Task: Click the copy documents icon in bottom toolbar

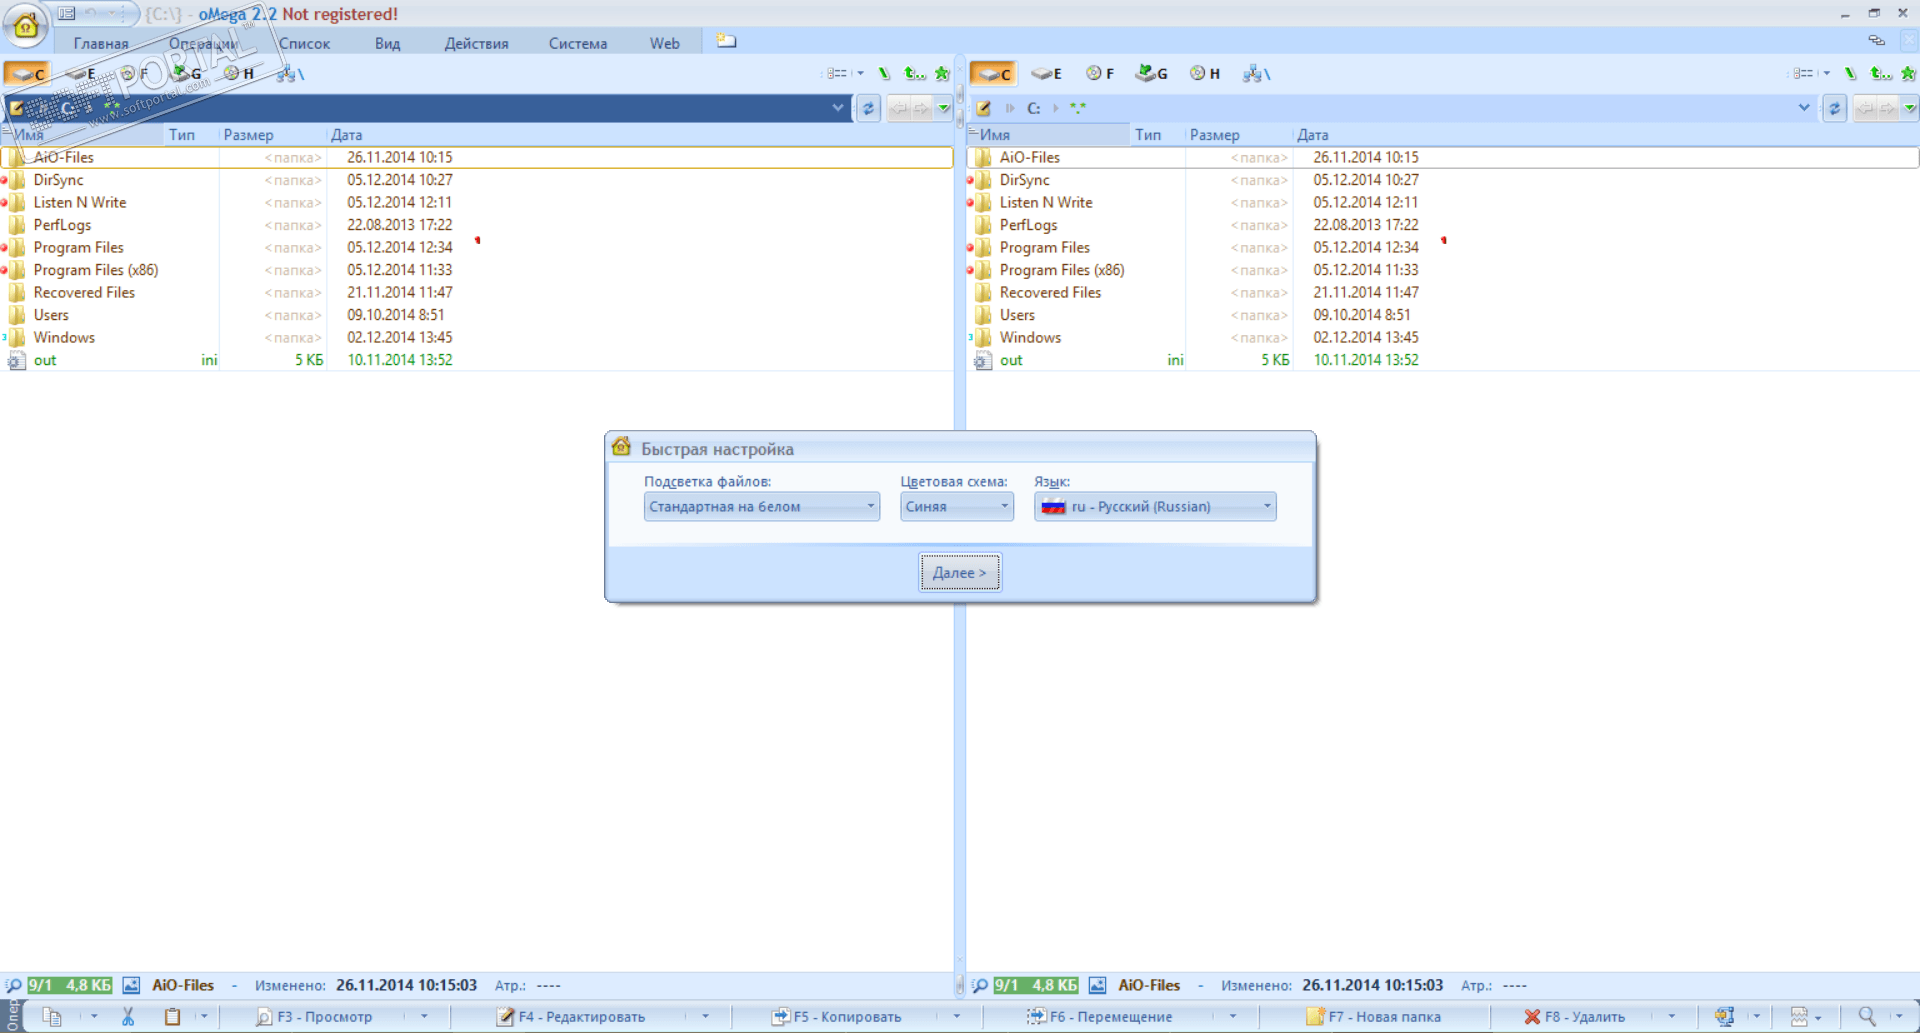Action: (52, 1016)
